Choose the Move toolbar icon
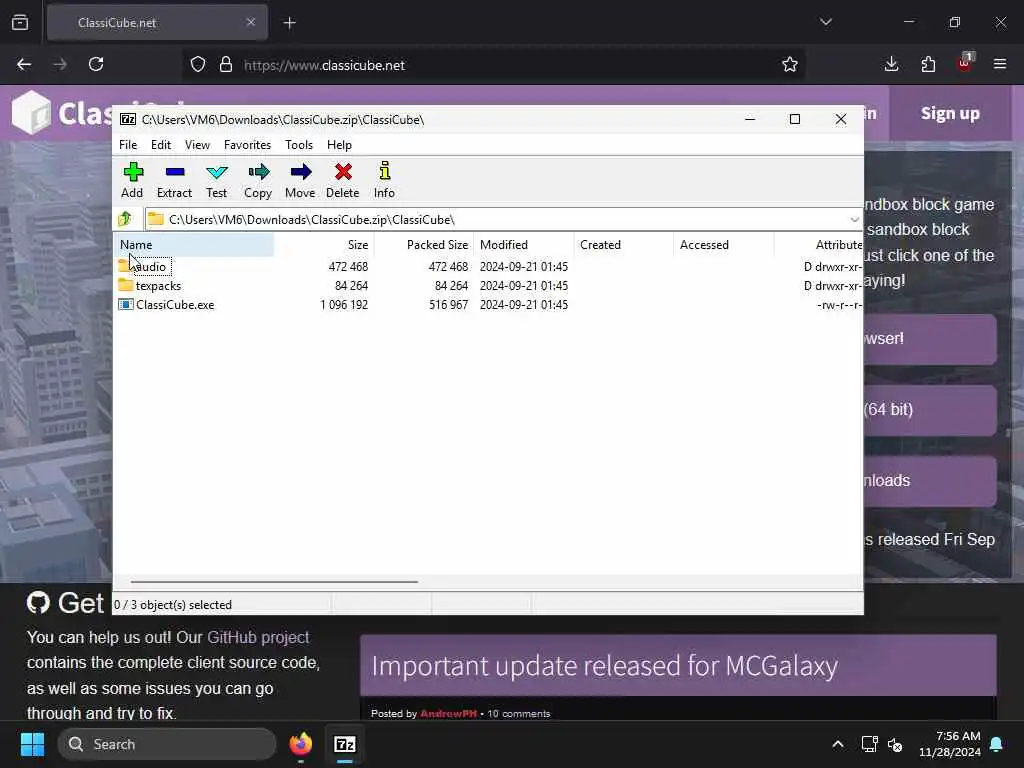The image size is (1024, 768). (300, 180)
